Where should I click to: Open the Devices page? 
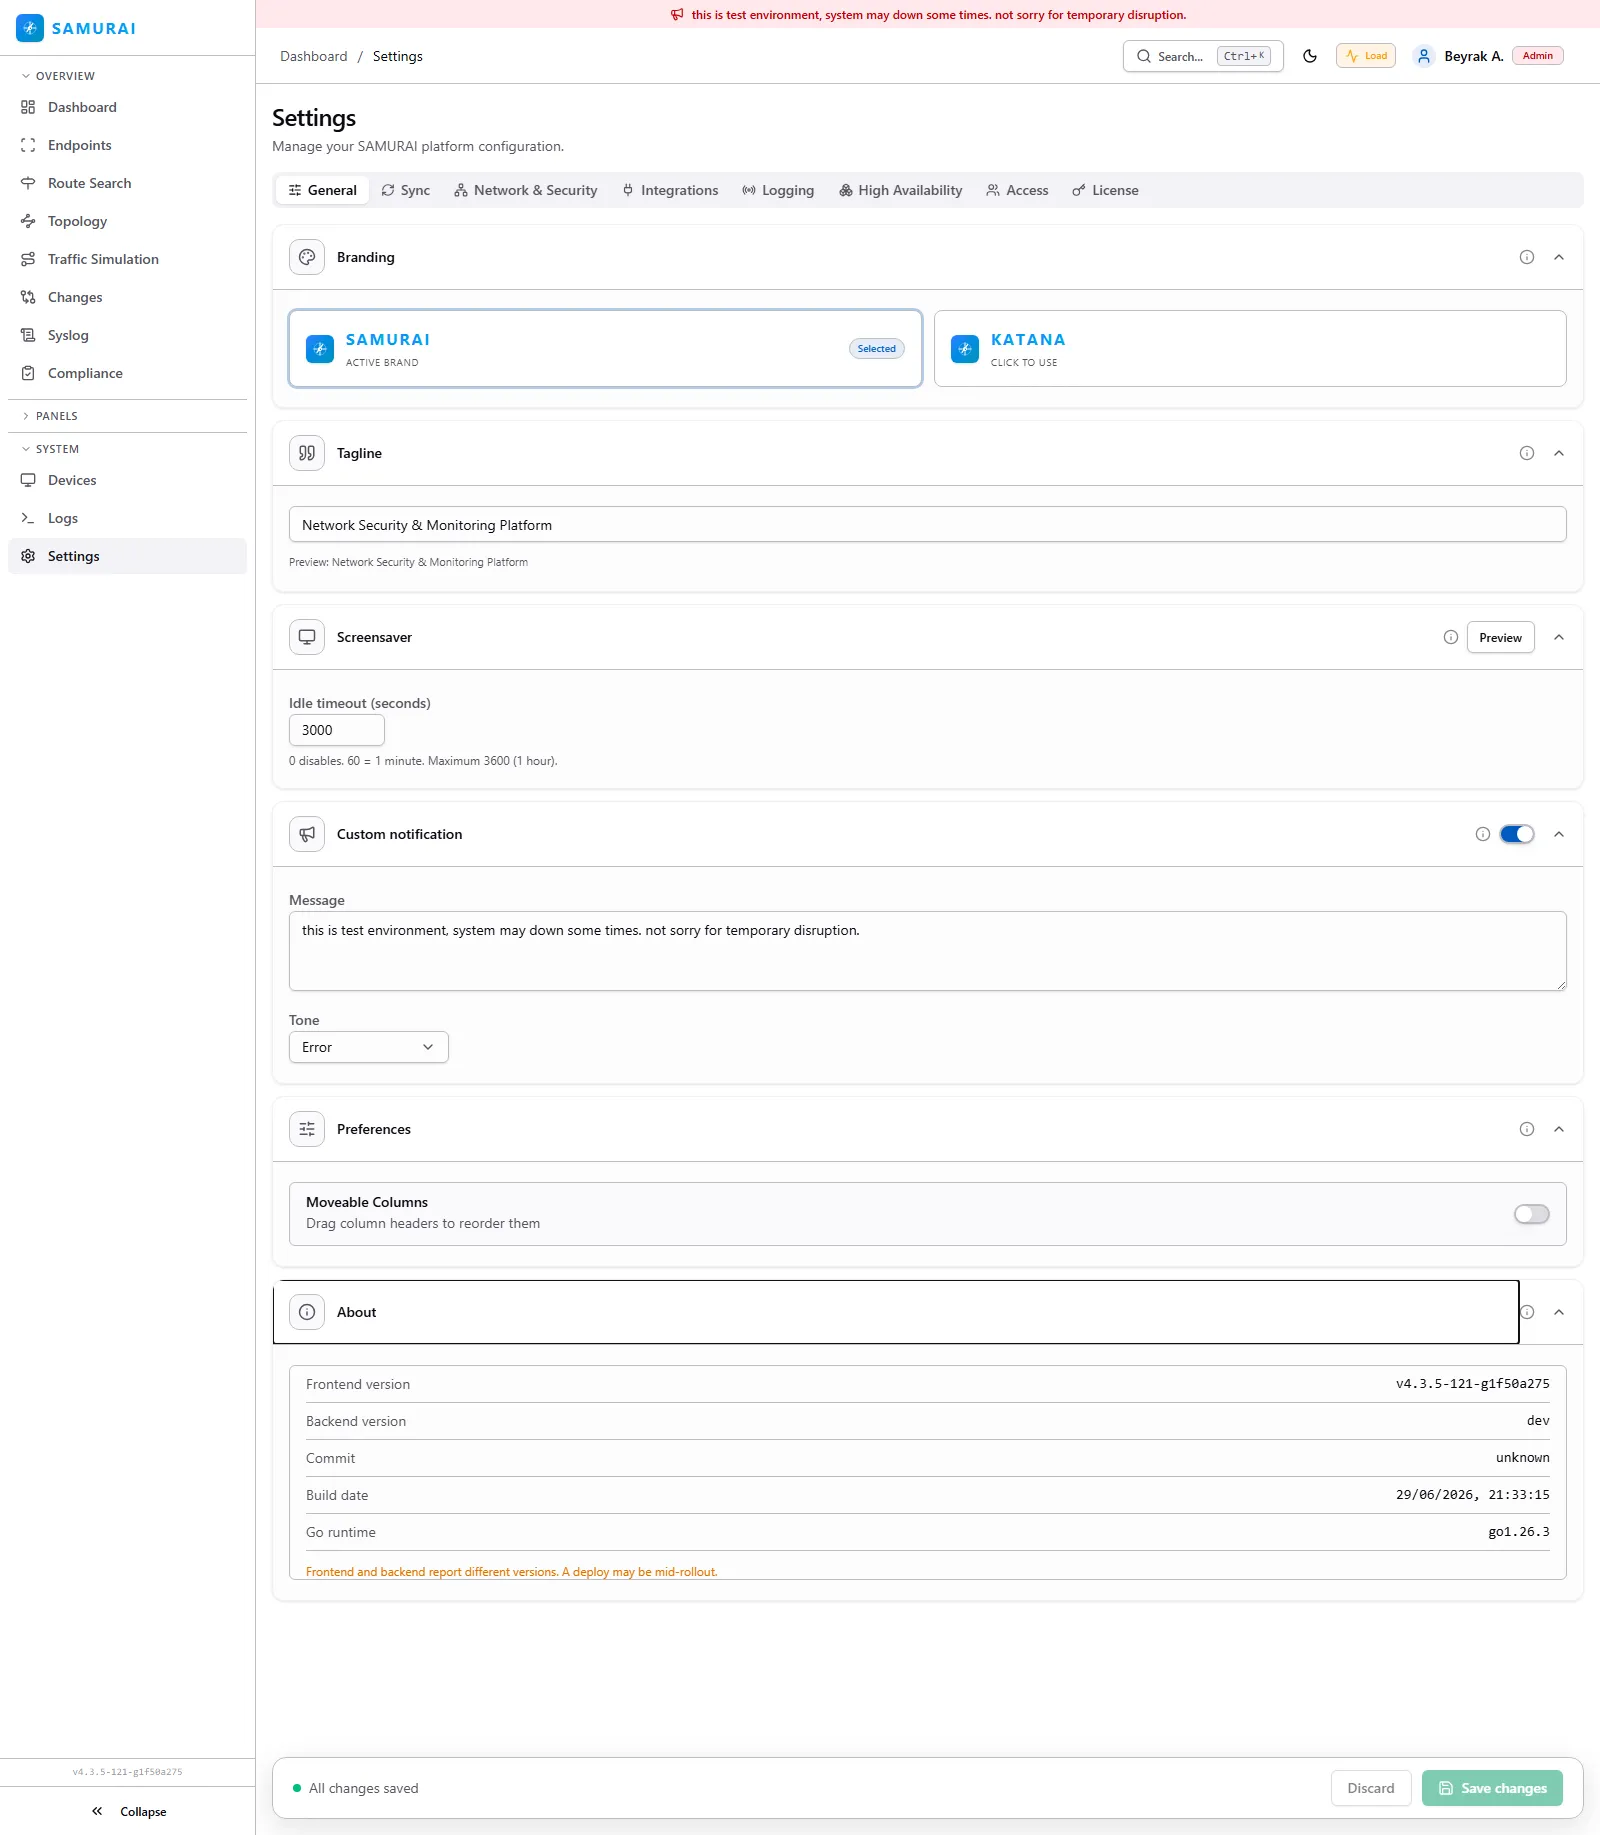point(127,480)
